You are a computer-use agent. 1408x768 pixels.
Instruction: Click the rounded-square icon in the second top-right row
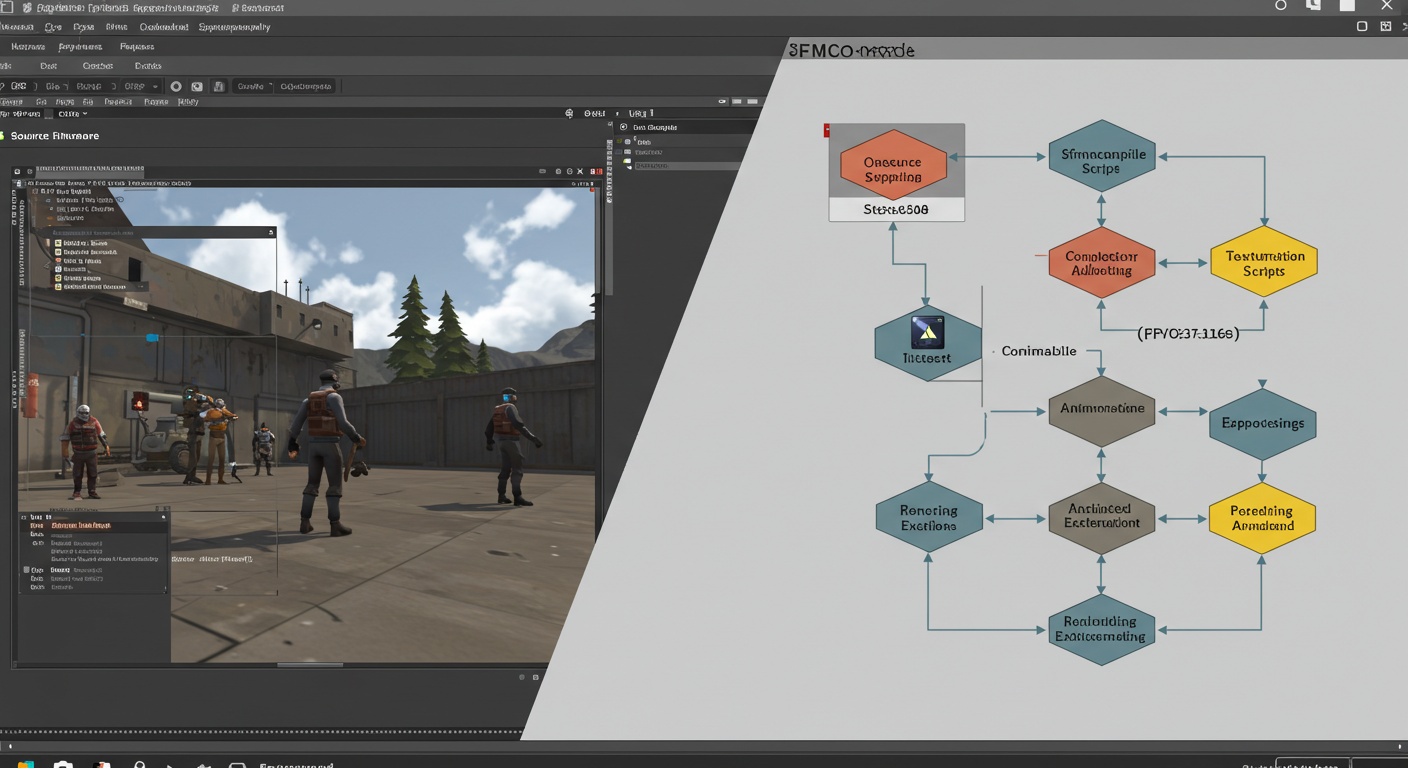tap(1362, 27)
